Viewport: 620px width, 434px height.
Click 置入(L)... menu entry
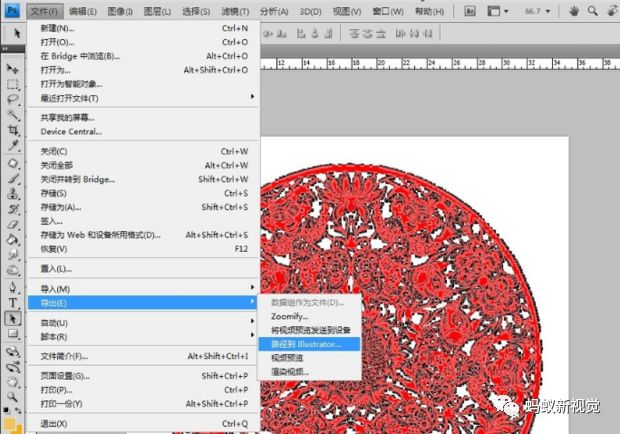143,269
